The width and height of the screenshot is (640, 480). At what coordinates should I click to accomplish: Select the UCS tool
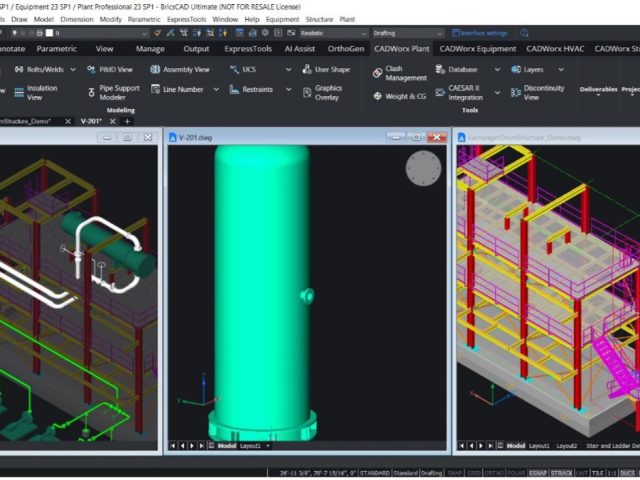pos(243,69)
